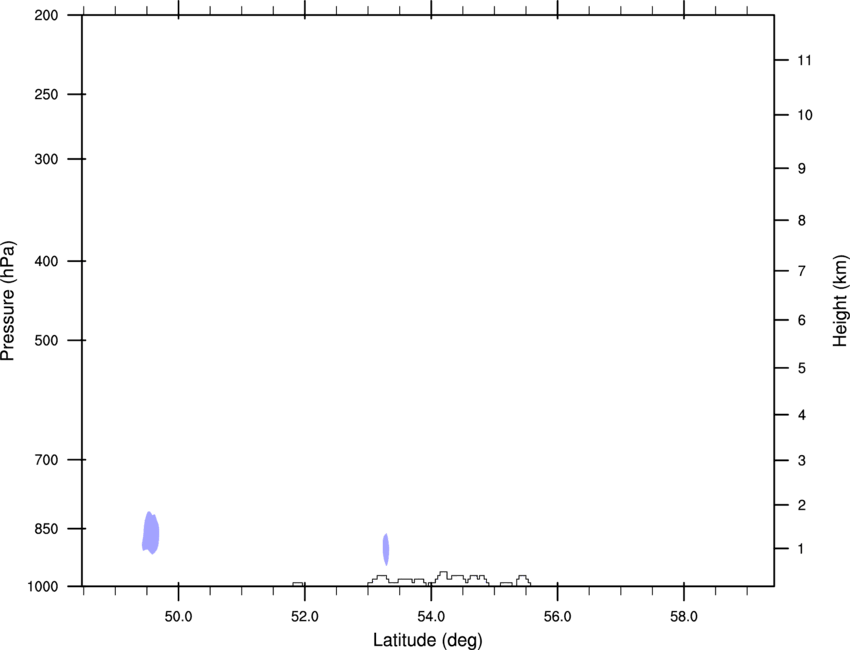Pick the 7 km height label
This screenshot has width=850, height=650.
(802, 271)
